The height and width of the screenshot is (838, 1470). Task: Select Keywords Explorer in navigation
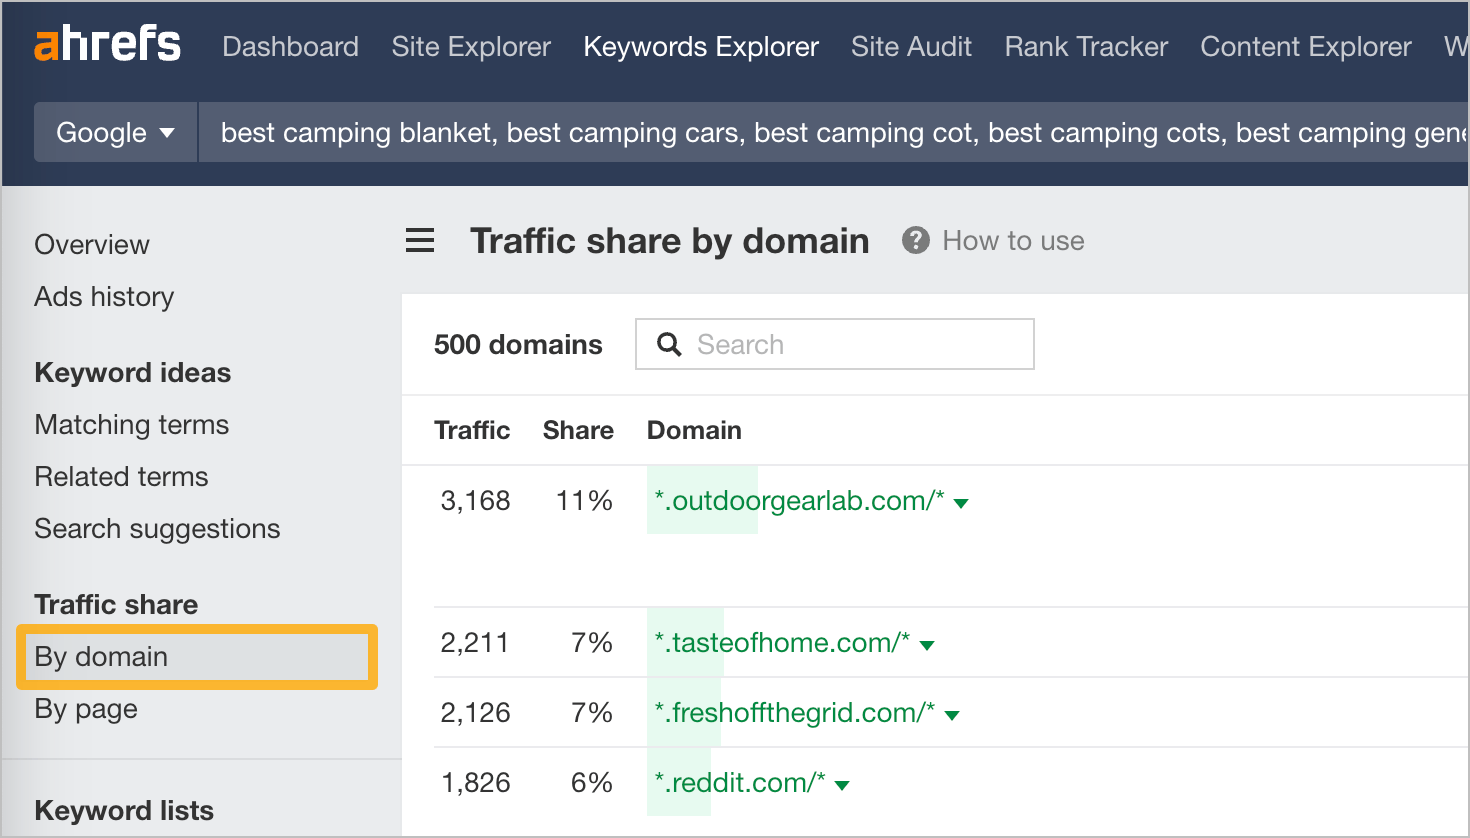click(x=701, y=46)
